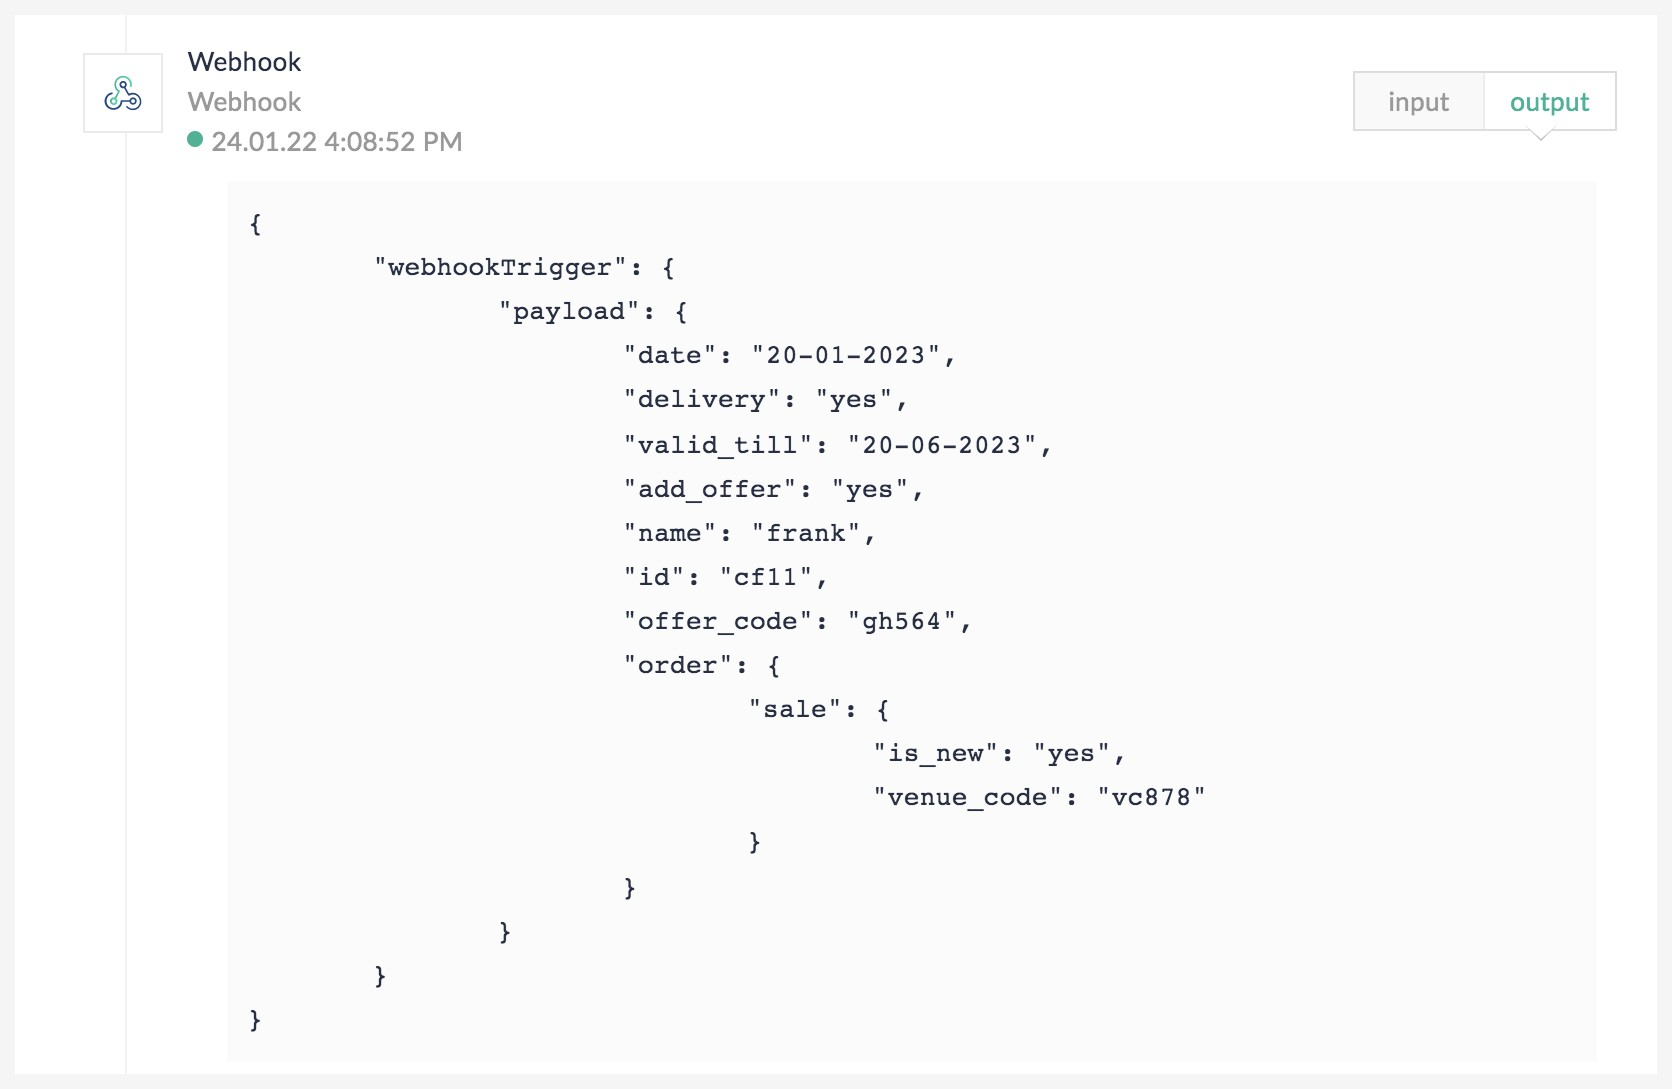Click the Webhook title heading
The height and width of the screenshot is (1089, 1672).
[x=244, y=62]
